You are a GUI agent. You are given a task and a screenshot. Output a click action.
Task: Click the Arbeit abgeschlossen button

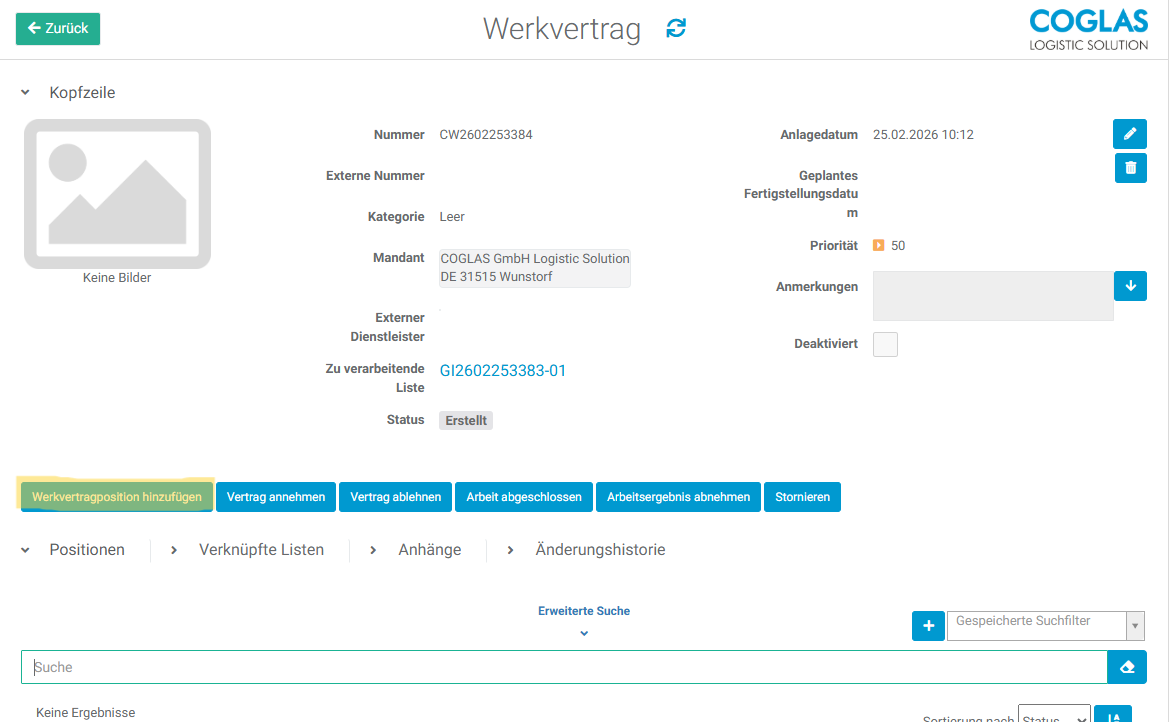coord(523,497)
